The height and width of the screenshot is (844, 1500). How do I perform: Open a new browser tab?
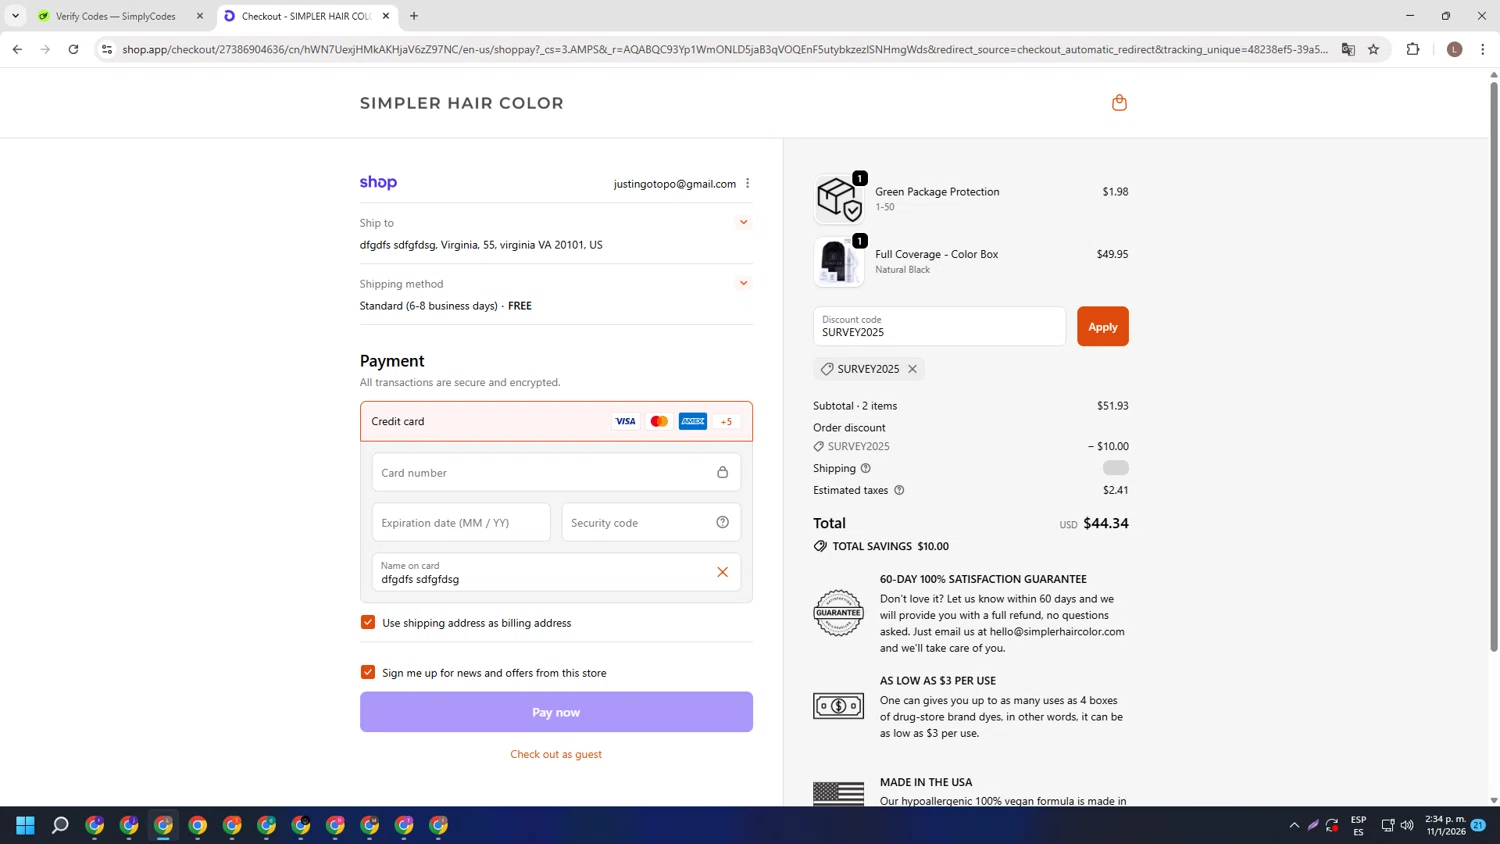pyautogui.click(x=414, y=16)
